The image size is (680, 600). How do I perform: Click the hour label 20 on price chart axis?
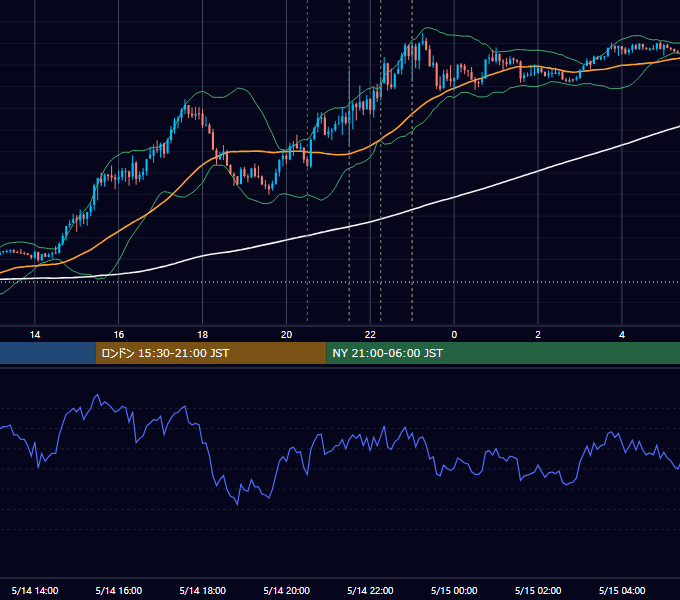click(286, 335)
